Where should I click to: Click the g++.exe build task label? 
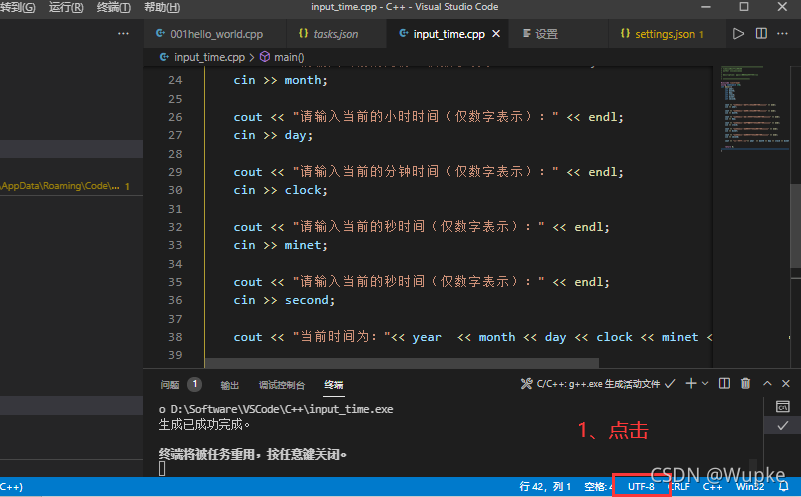coord(598,384)
